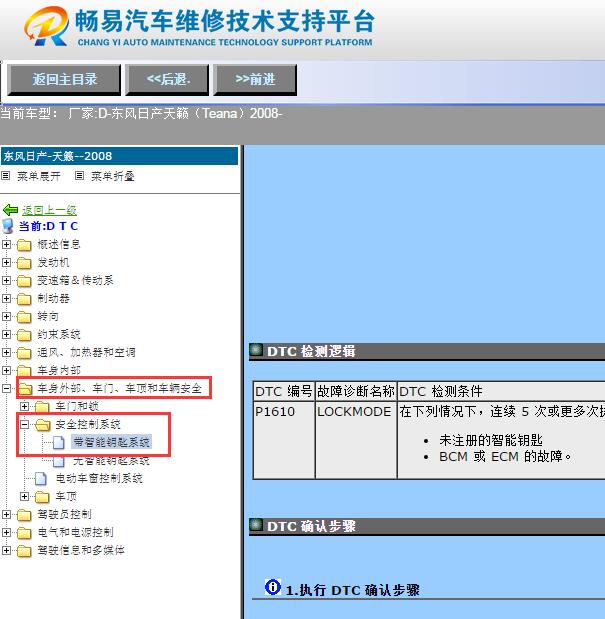Click the 约束系统 tree label

click(59, 335)
